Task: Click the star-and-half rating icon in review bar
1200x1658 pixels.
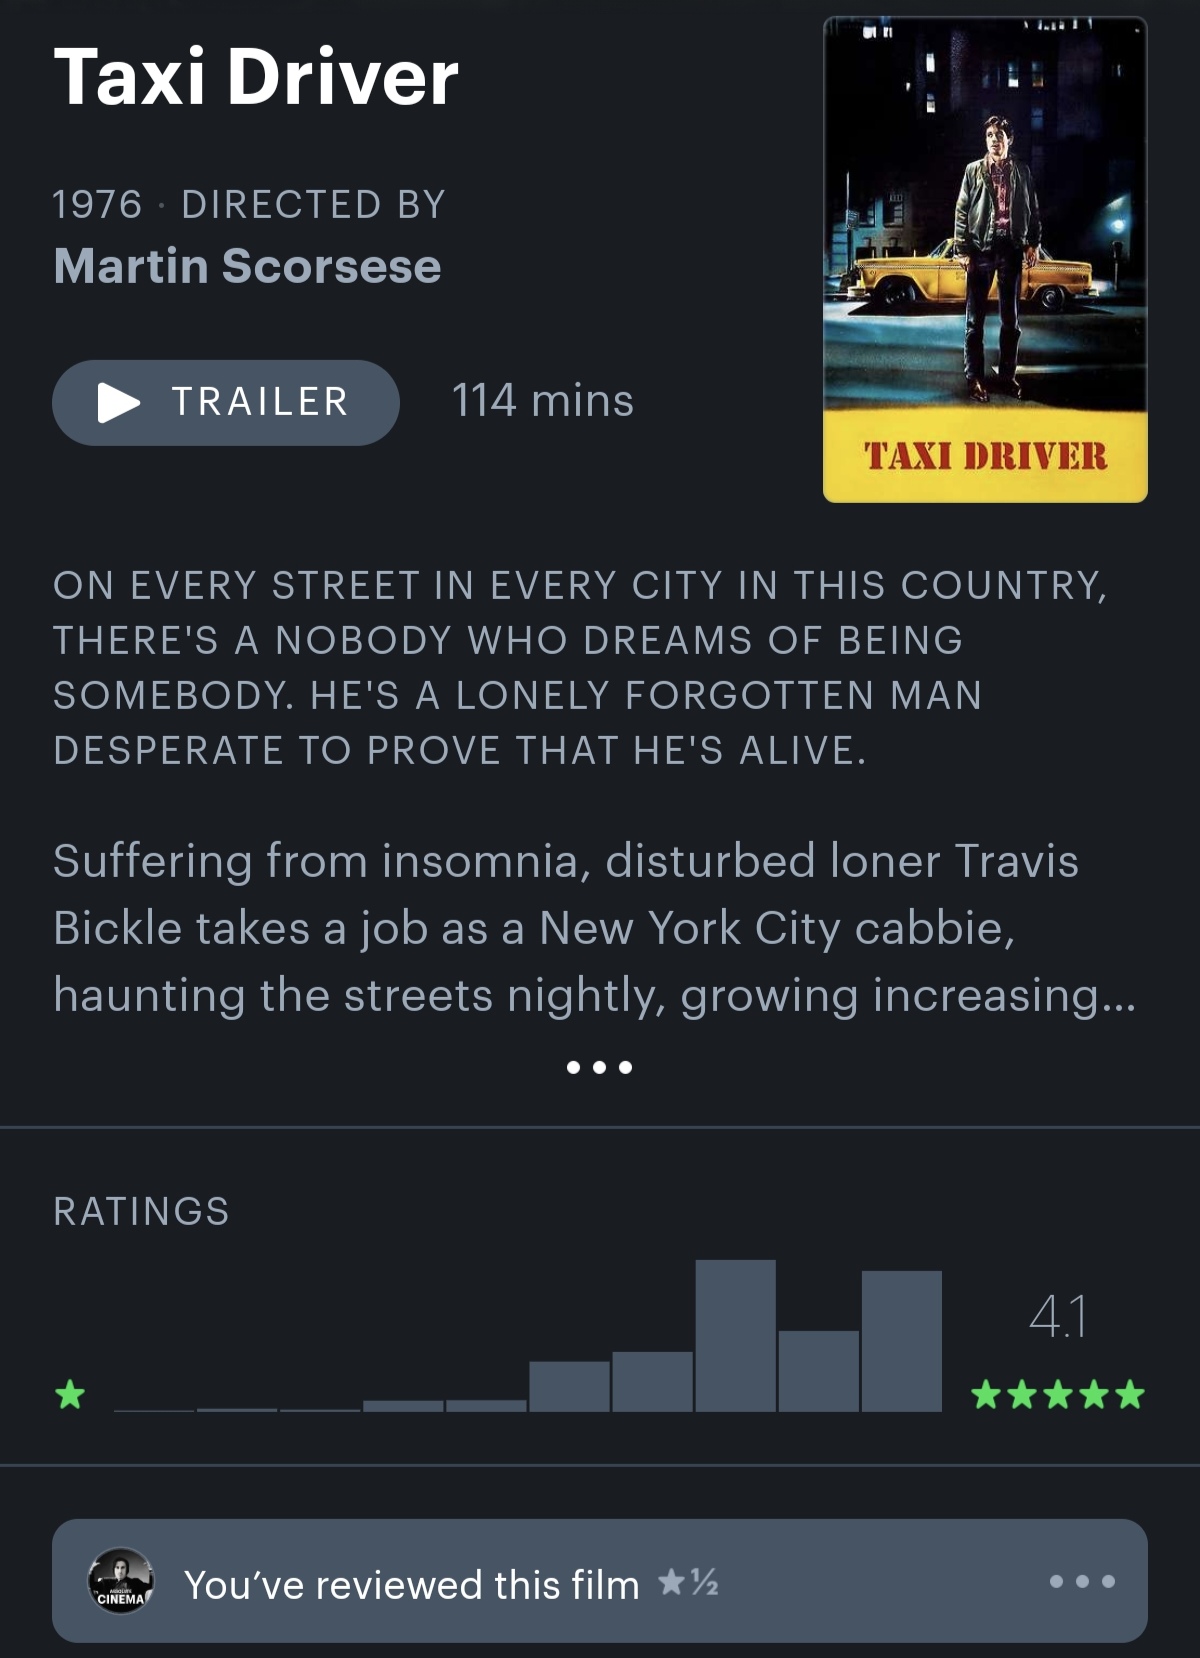Action: click(x=688, y=1582)
